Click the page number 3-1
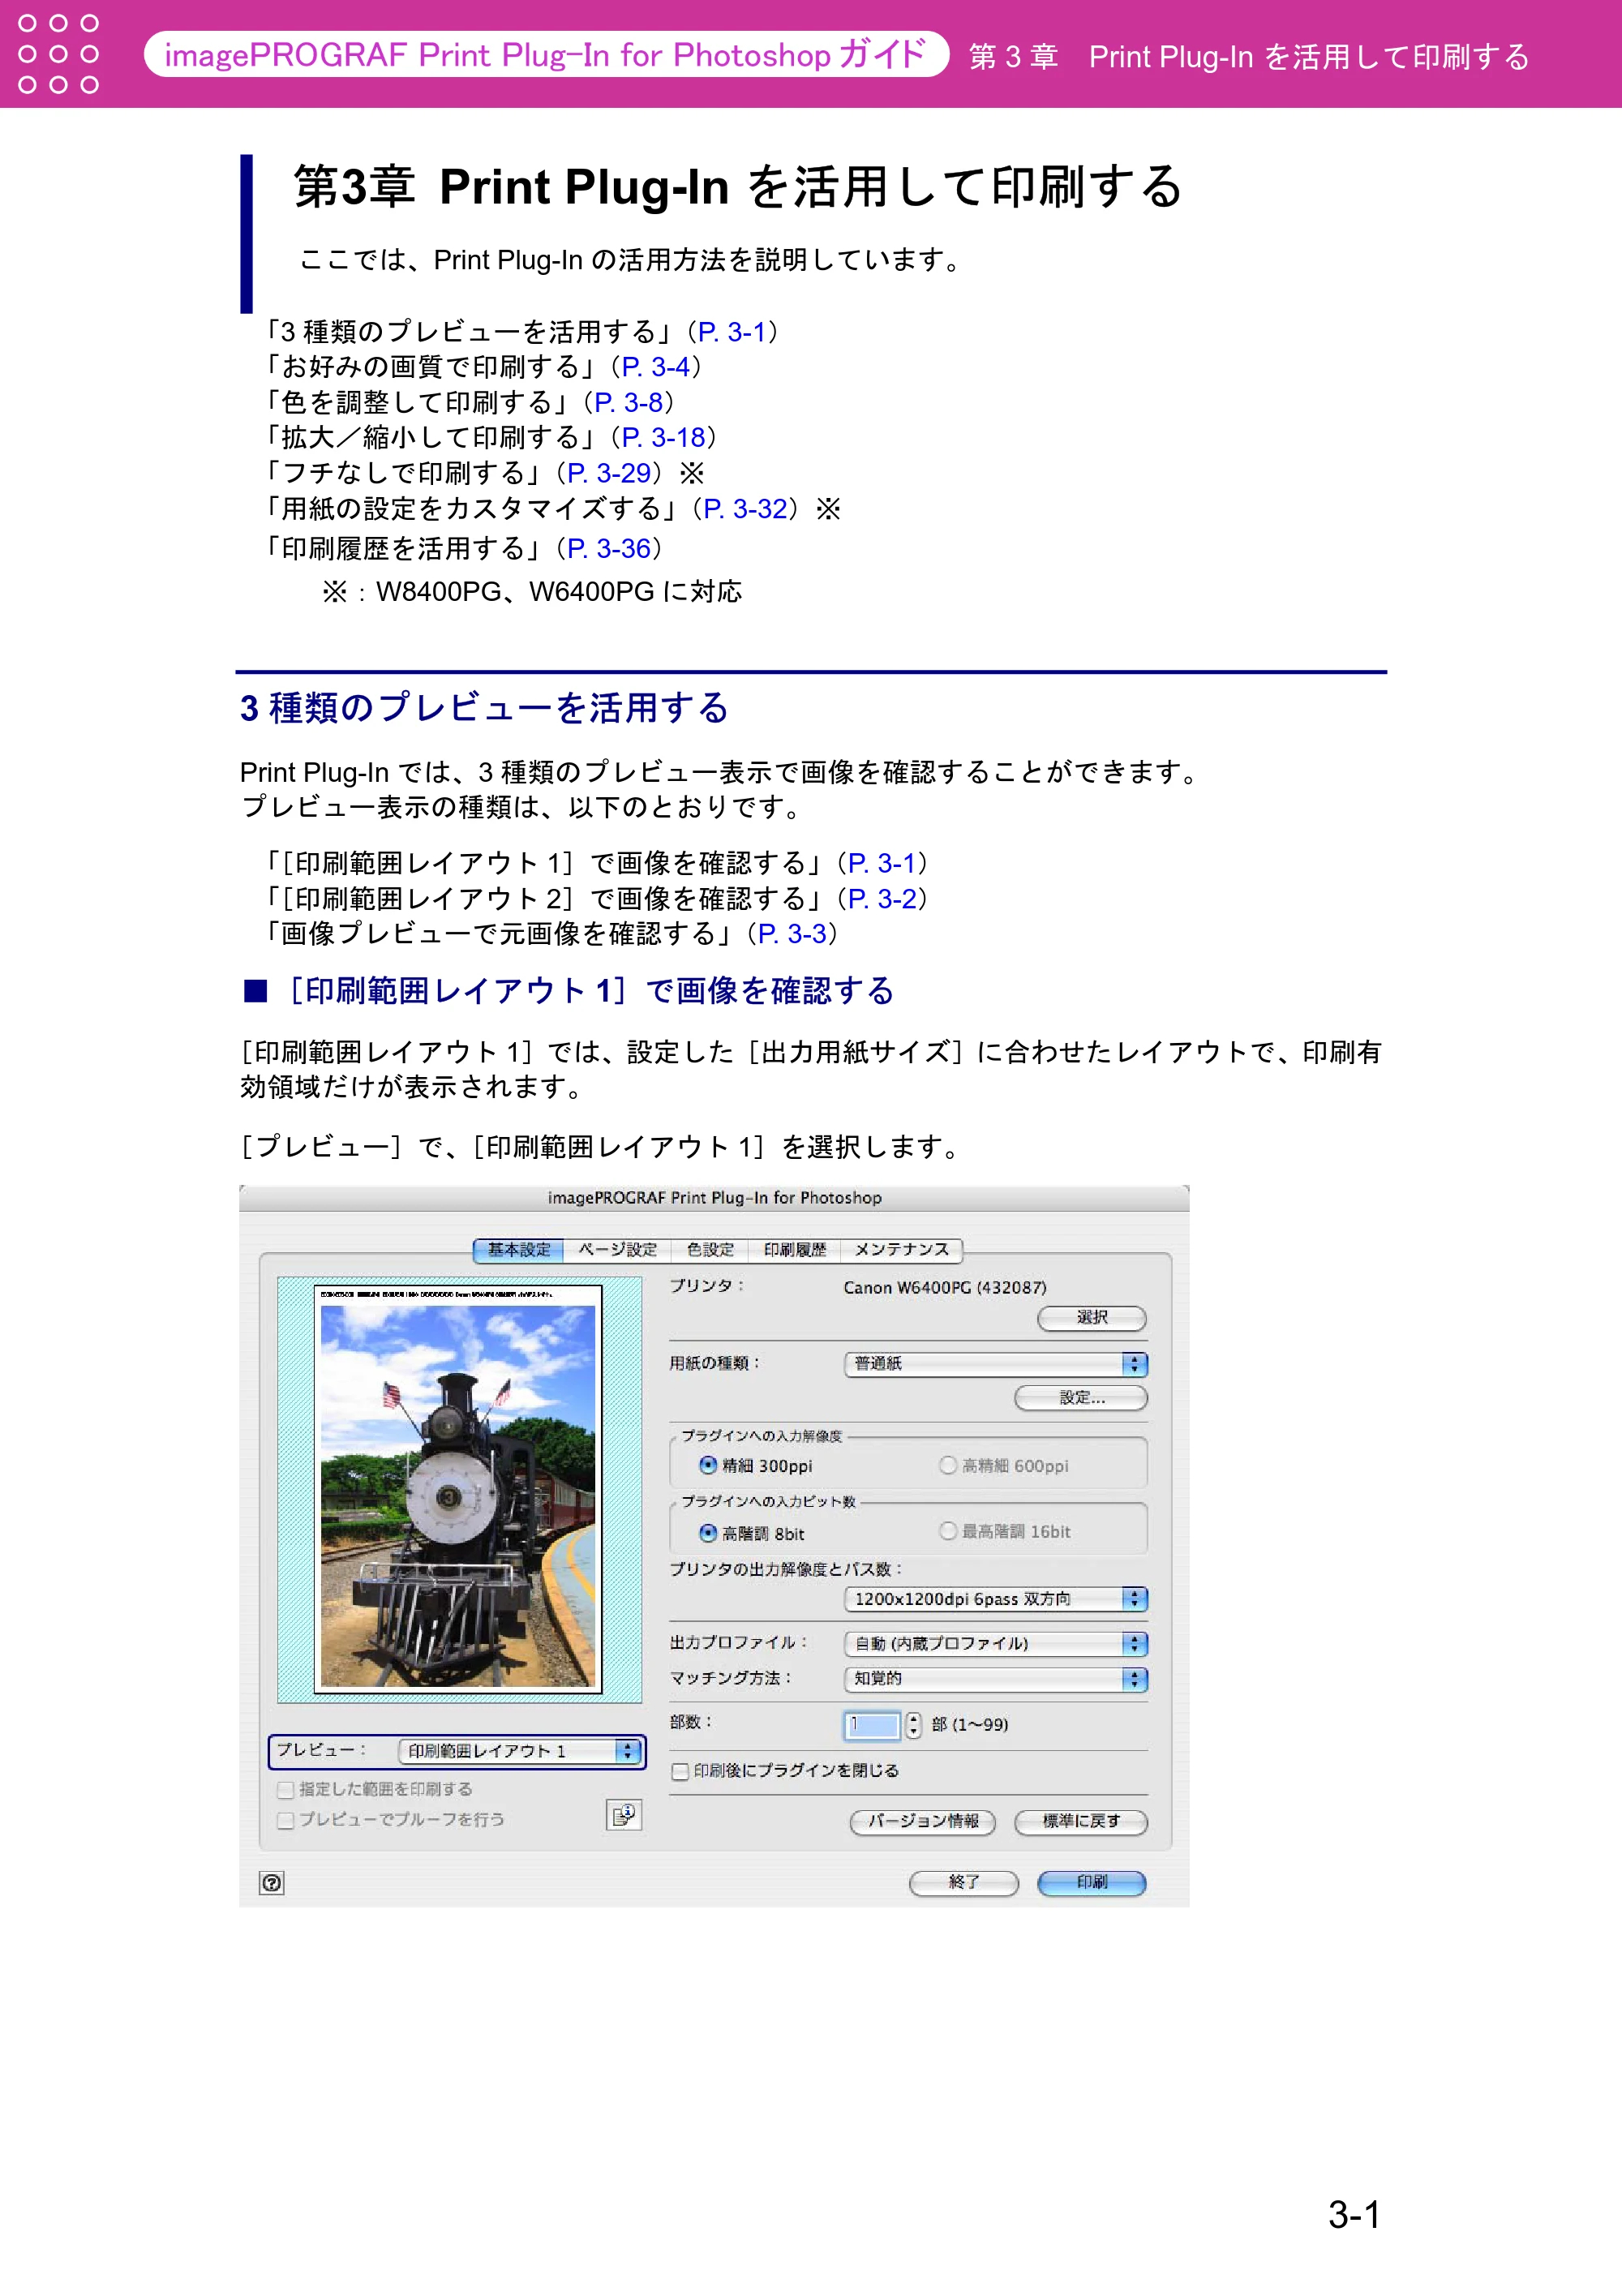This screenshot has width=1622, height=2296. tap(1354, 2214)
